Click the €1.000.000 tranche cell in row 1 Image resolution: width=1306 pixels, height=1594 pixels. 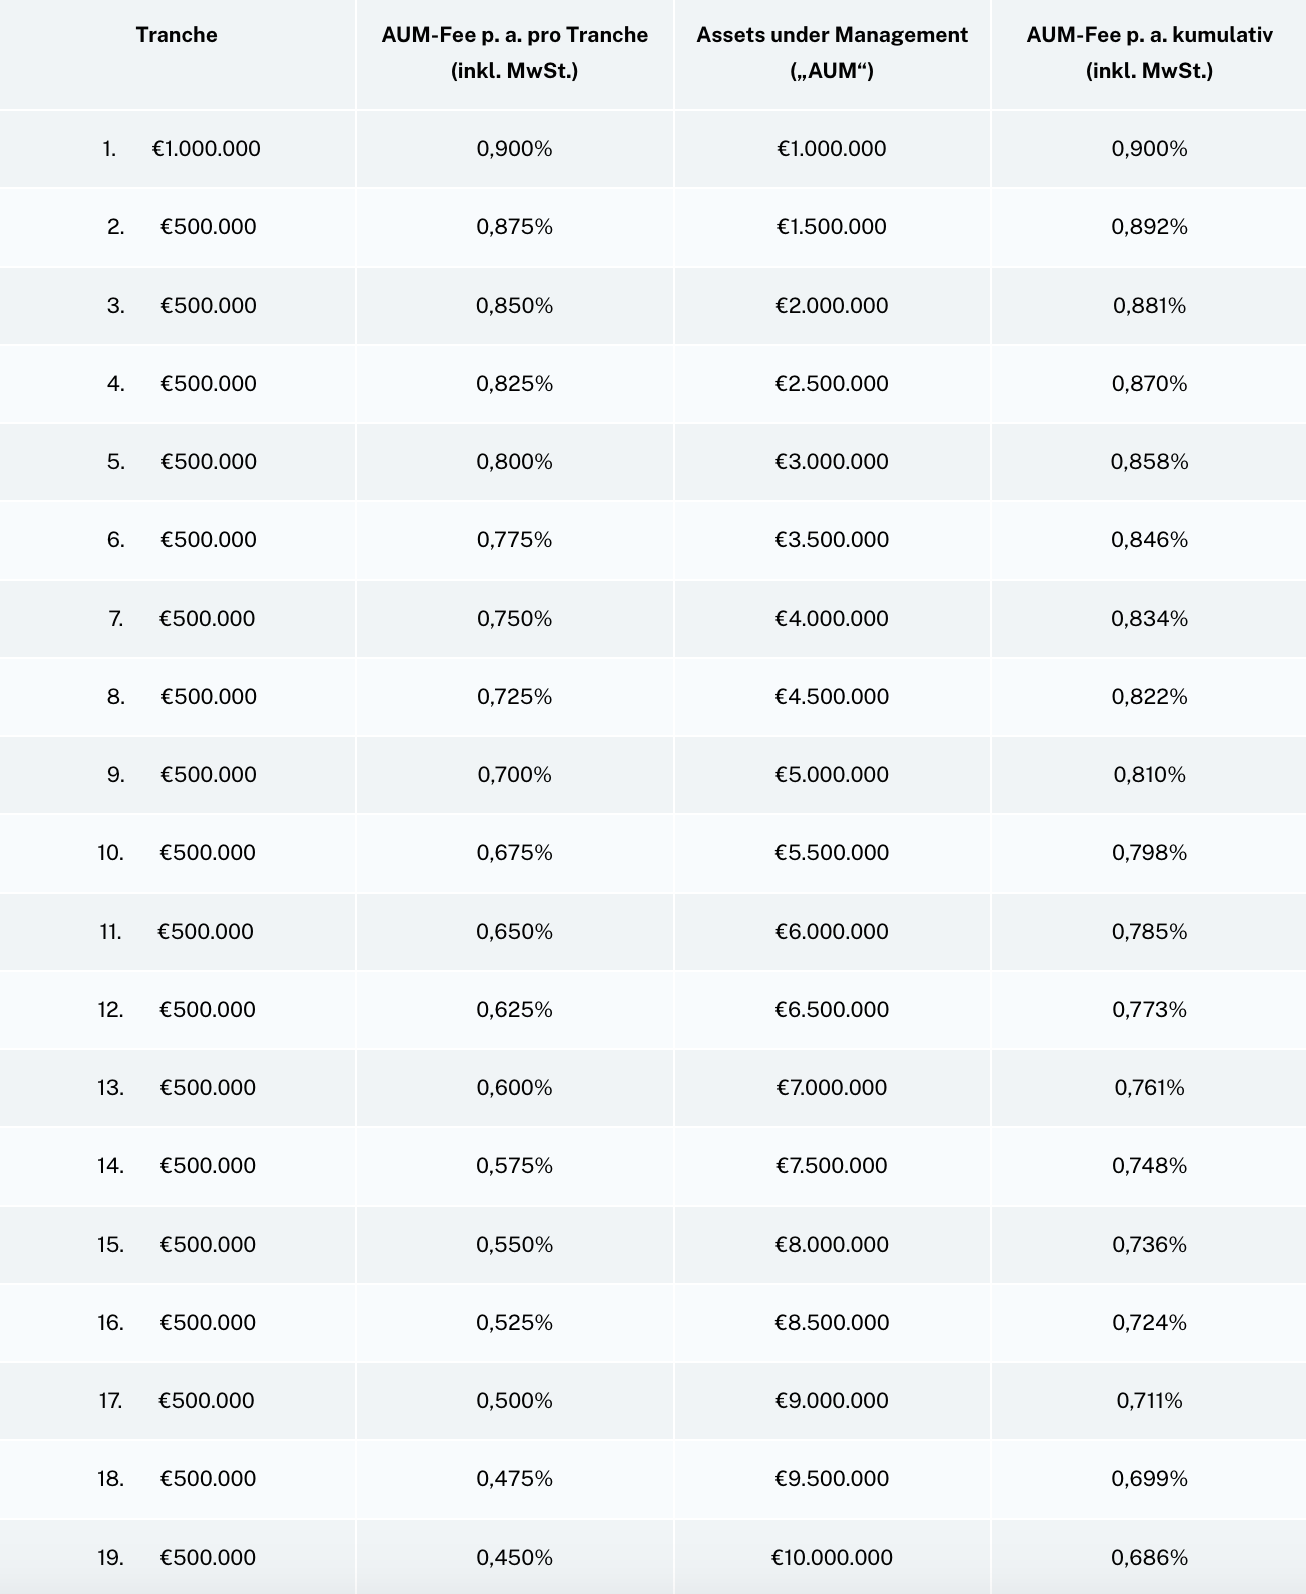pyautogui.click(x=206, y=149)
